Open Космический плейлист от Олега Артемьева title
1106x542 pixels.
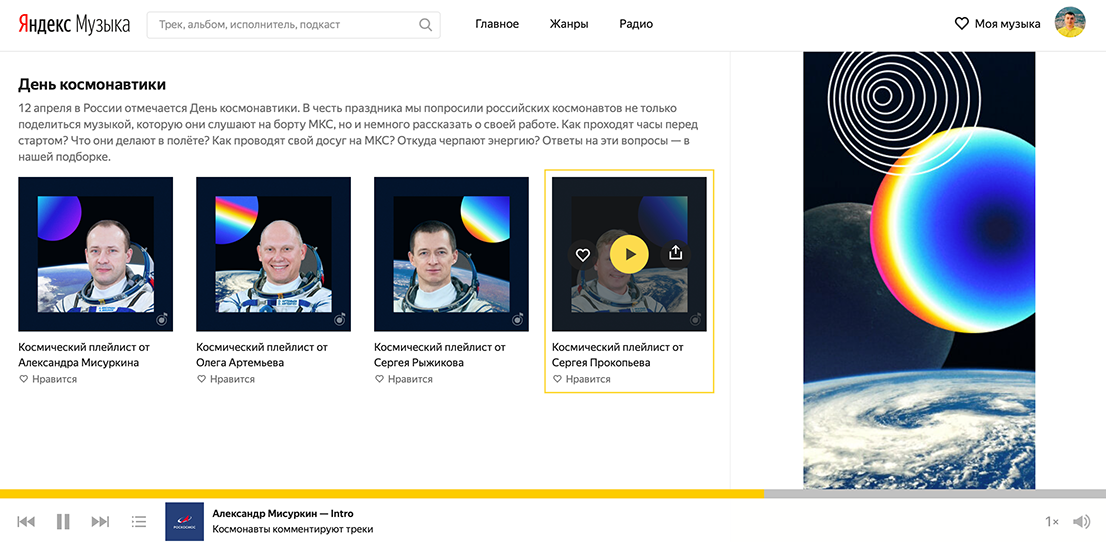click(x=262, y=355)
